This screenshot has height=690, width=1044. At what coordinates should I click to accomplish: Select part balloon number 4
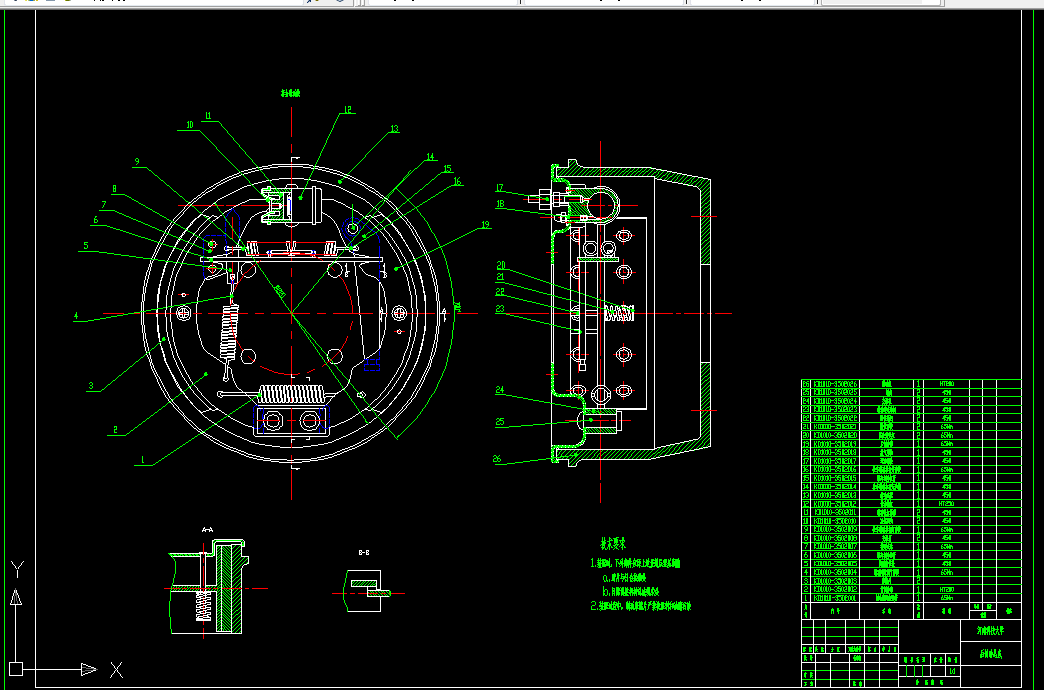pos(77,316)
